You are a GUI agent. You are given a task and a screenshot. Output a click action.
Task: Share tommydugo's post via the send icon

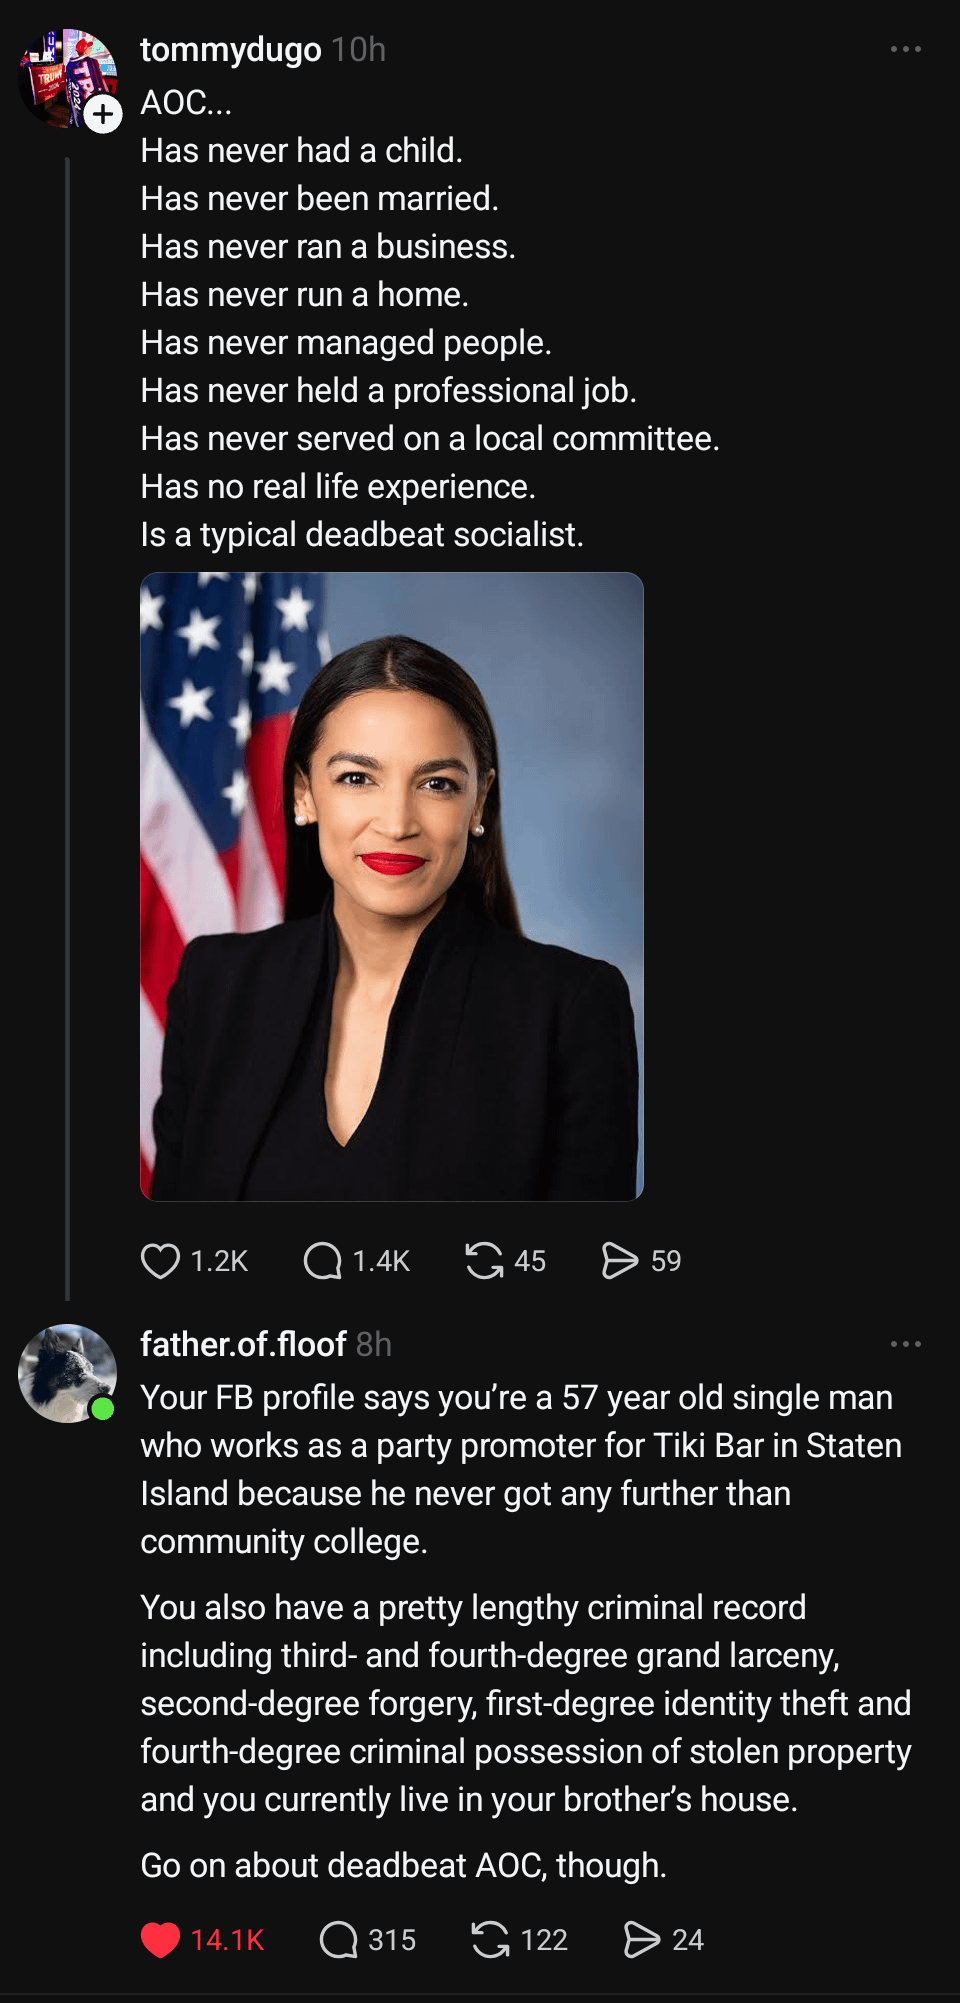[x=620, y=1261]
